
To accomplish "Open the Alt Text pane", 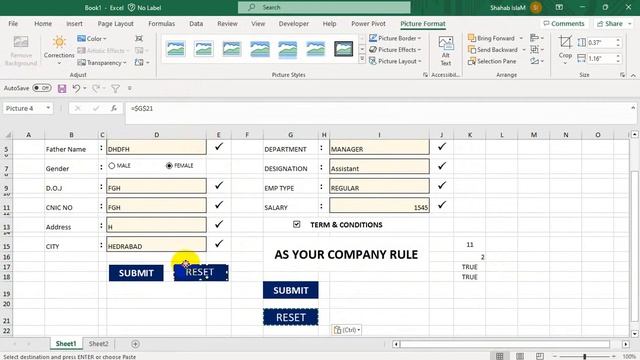I will (x=446, y=51).
